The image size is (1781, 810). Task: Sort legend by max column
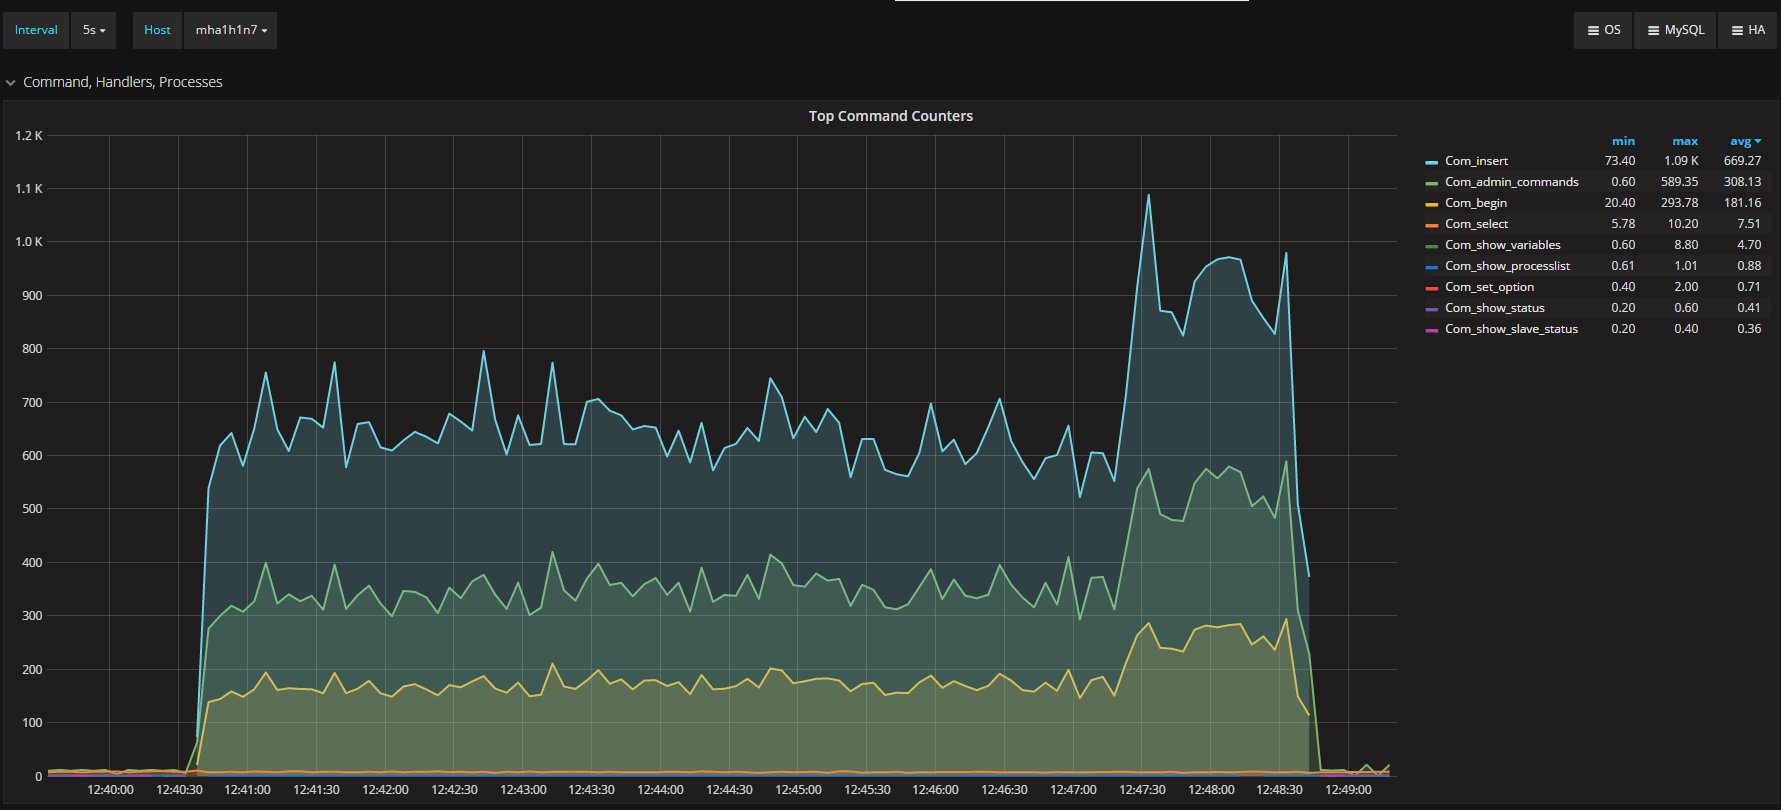pos(1685,141)
